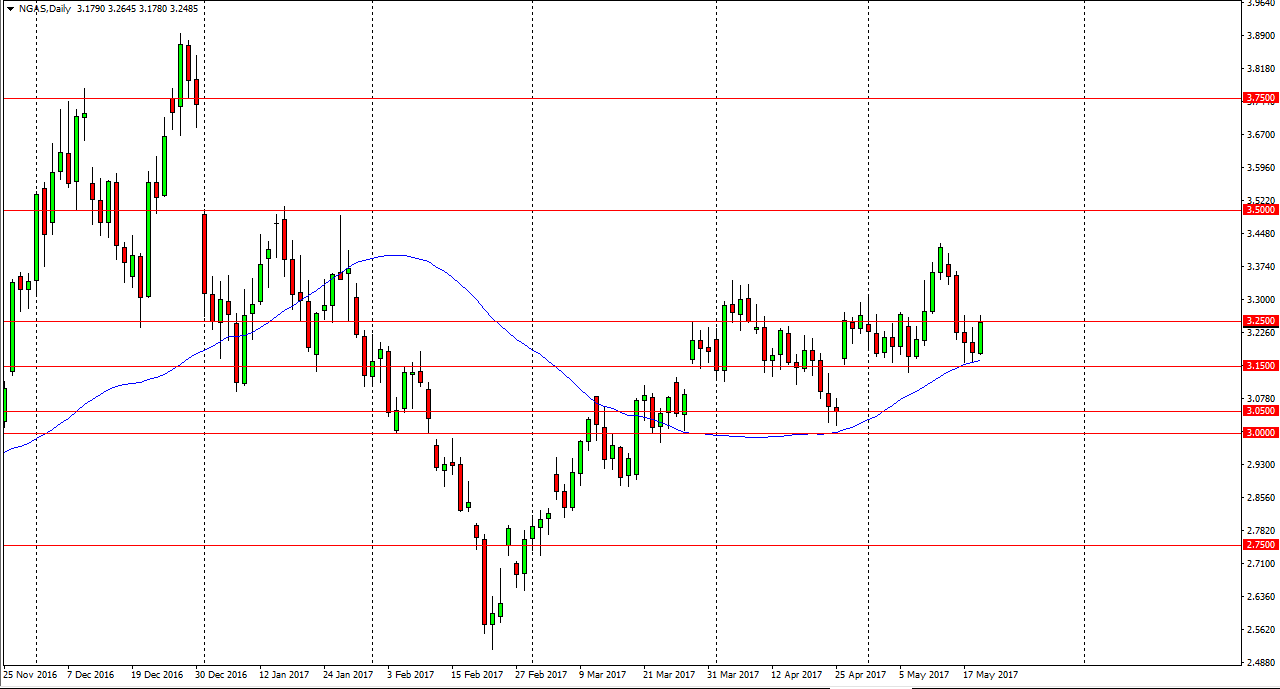Select the NGAS,Daily symbol label
The width and height of the screenshot is (1280, 689).
pyautogui.click(x=43, y=8)
